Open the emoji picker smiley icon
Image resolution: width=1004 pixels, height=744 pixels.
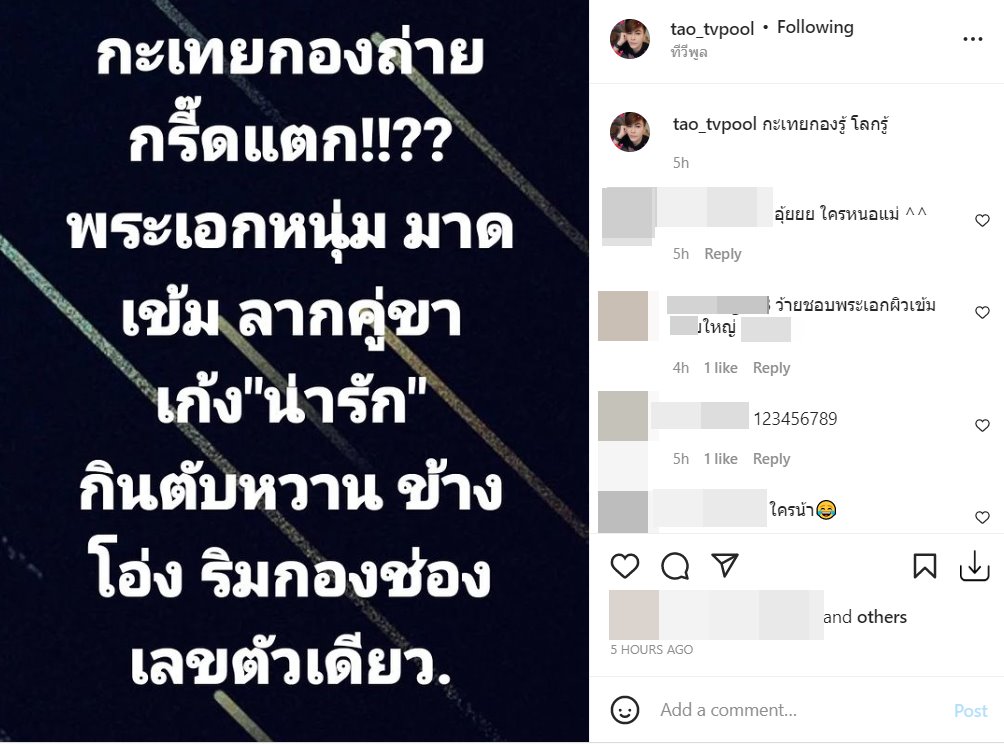[x=625, y=710]
